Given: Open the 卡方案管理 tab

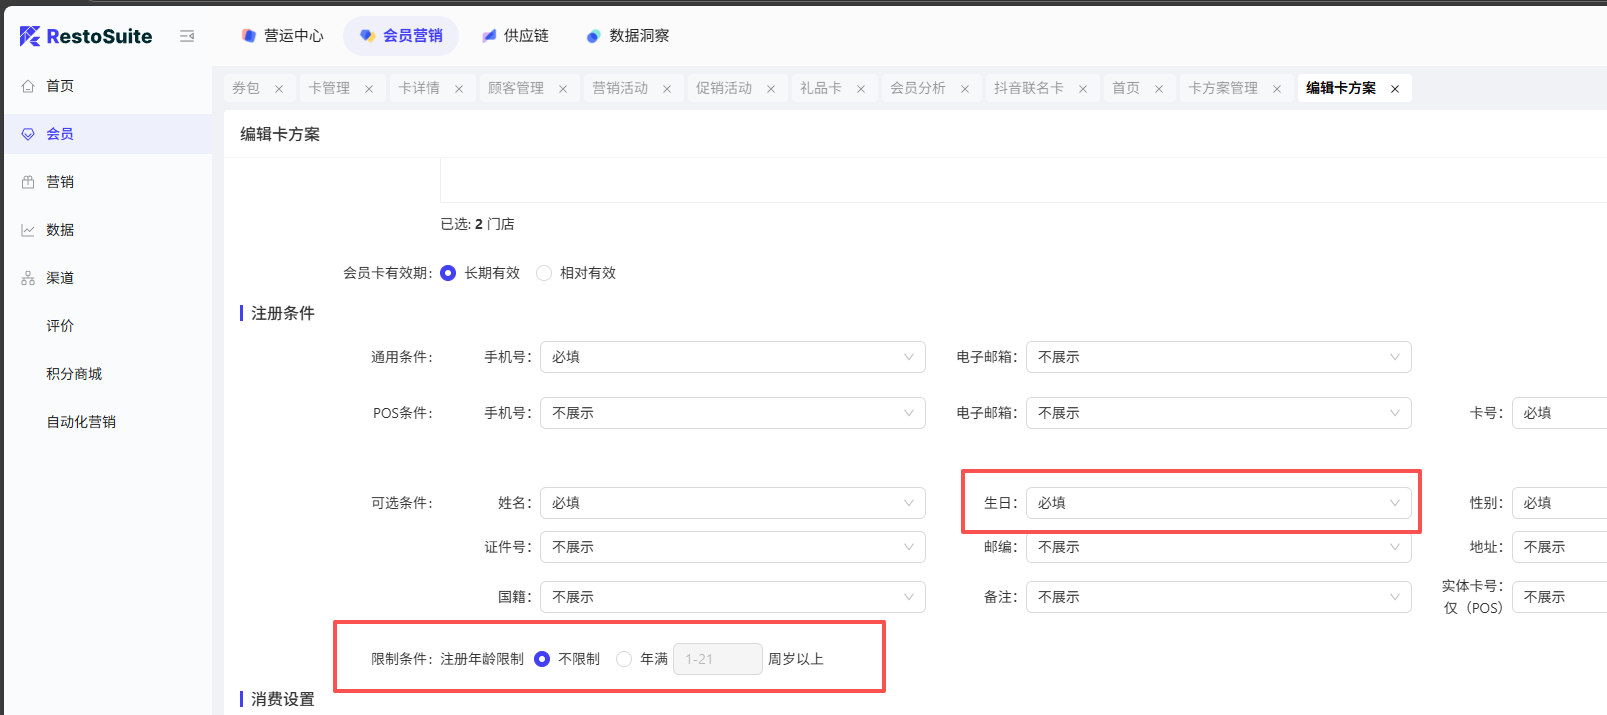Looking at the screenshot, I should [x=1222, y=88].
